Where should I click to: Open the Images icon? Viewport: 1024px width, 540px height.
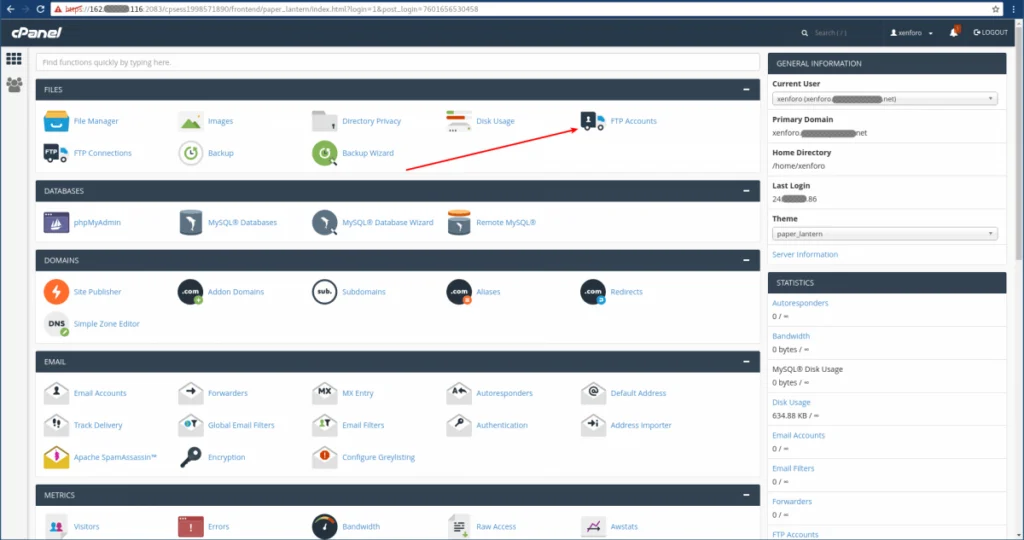pos(191,121)
